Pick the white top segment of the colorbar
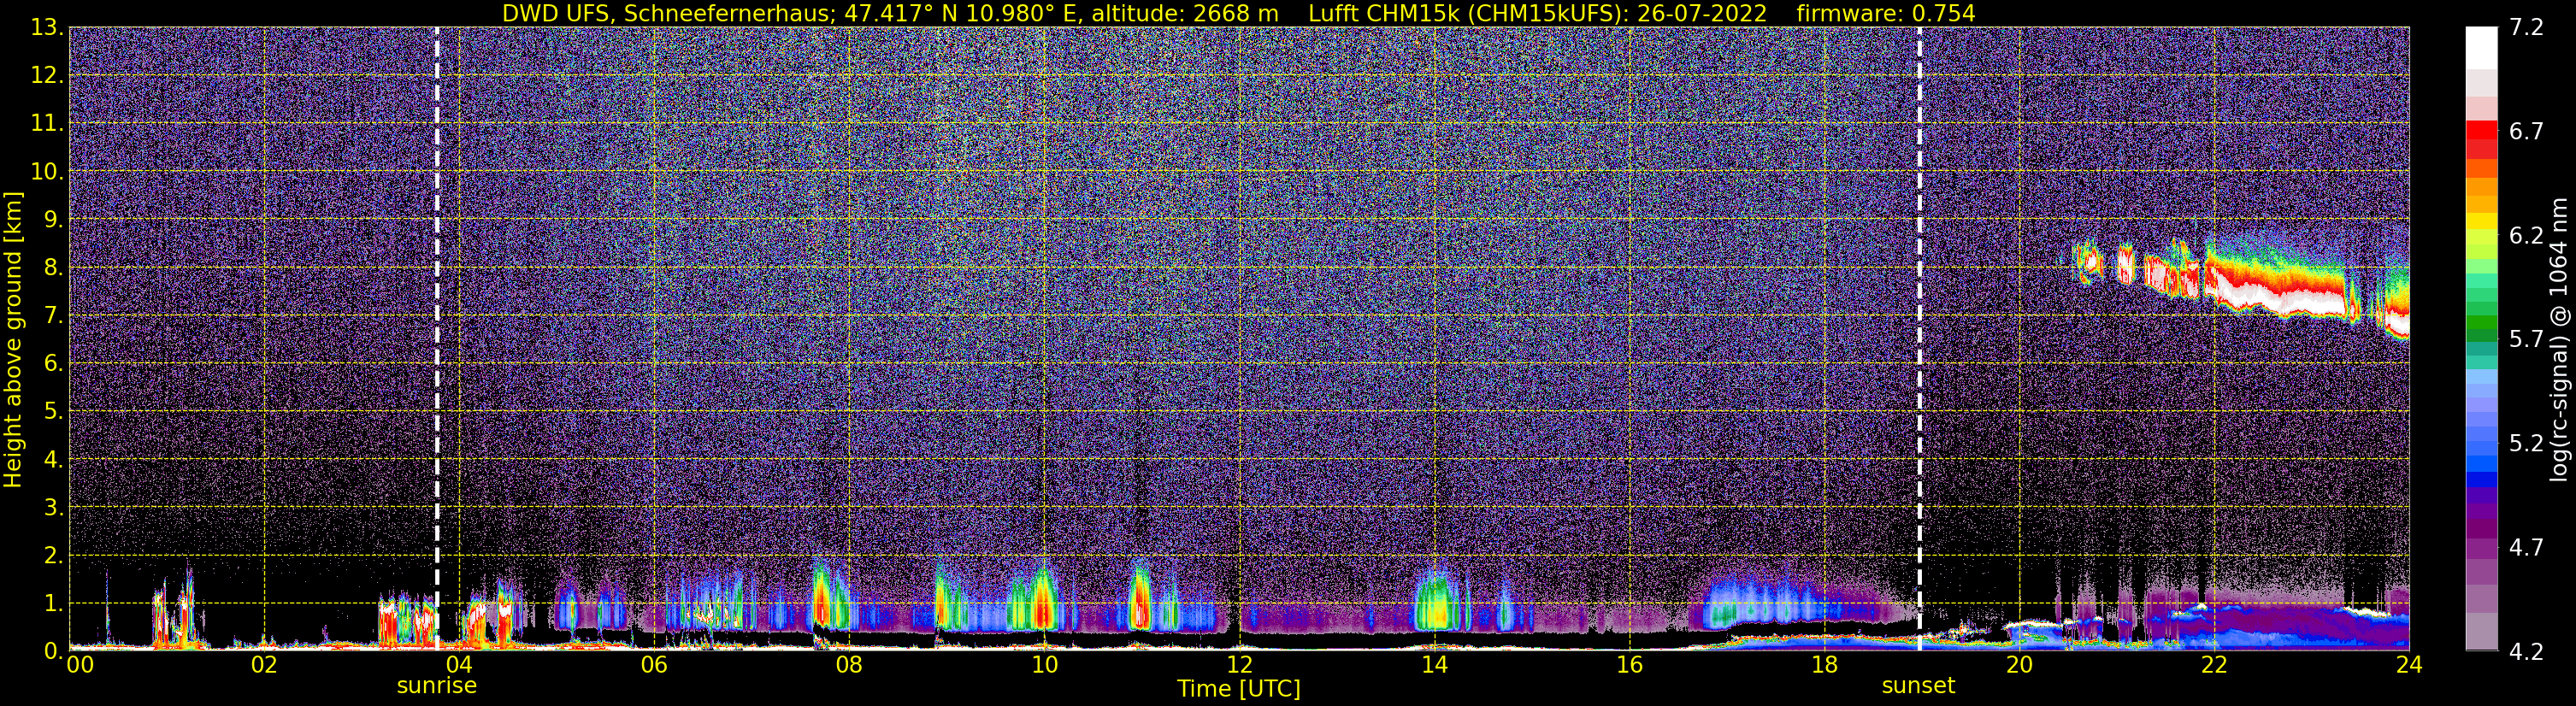Image resolution: width=2576 pixels, height=706 pixels. pos(2481,47)
